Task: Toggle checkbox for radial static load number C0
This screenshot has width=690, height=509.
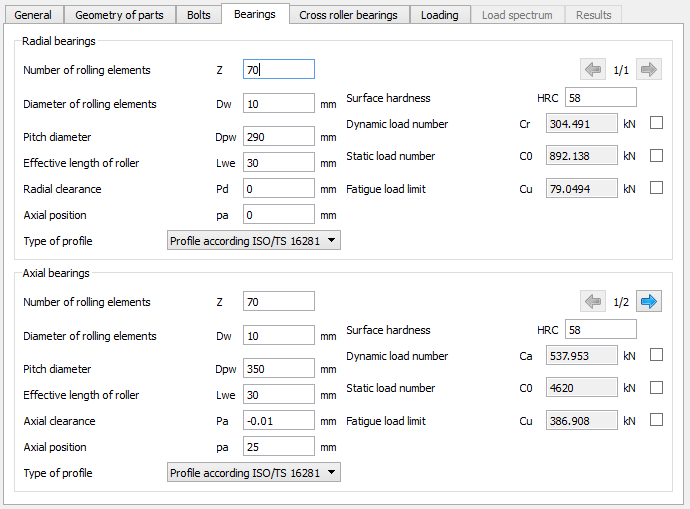Action: click(656, 156)
